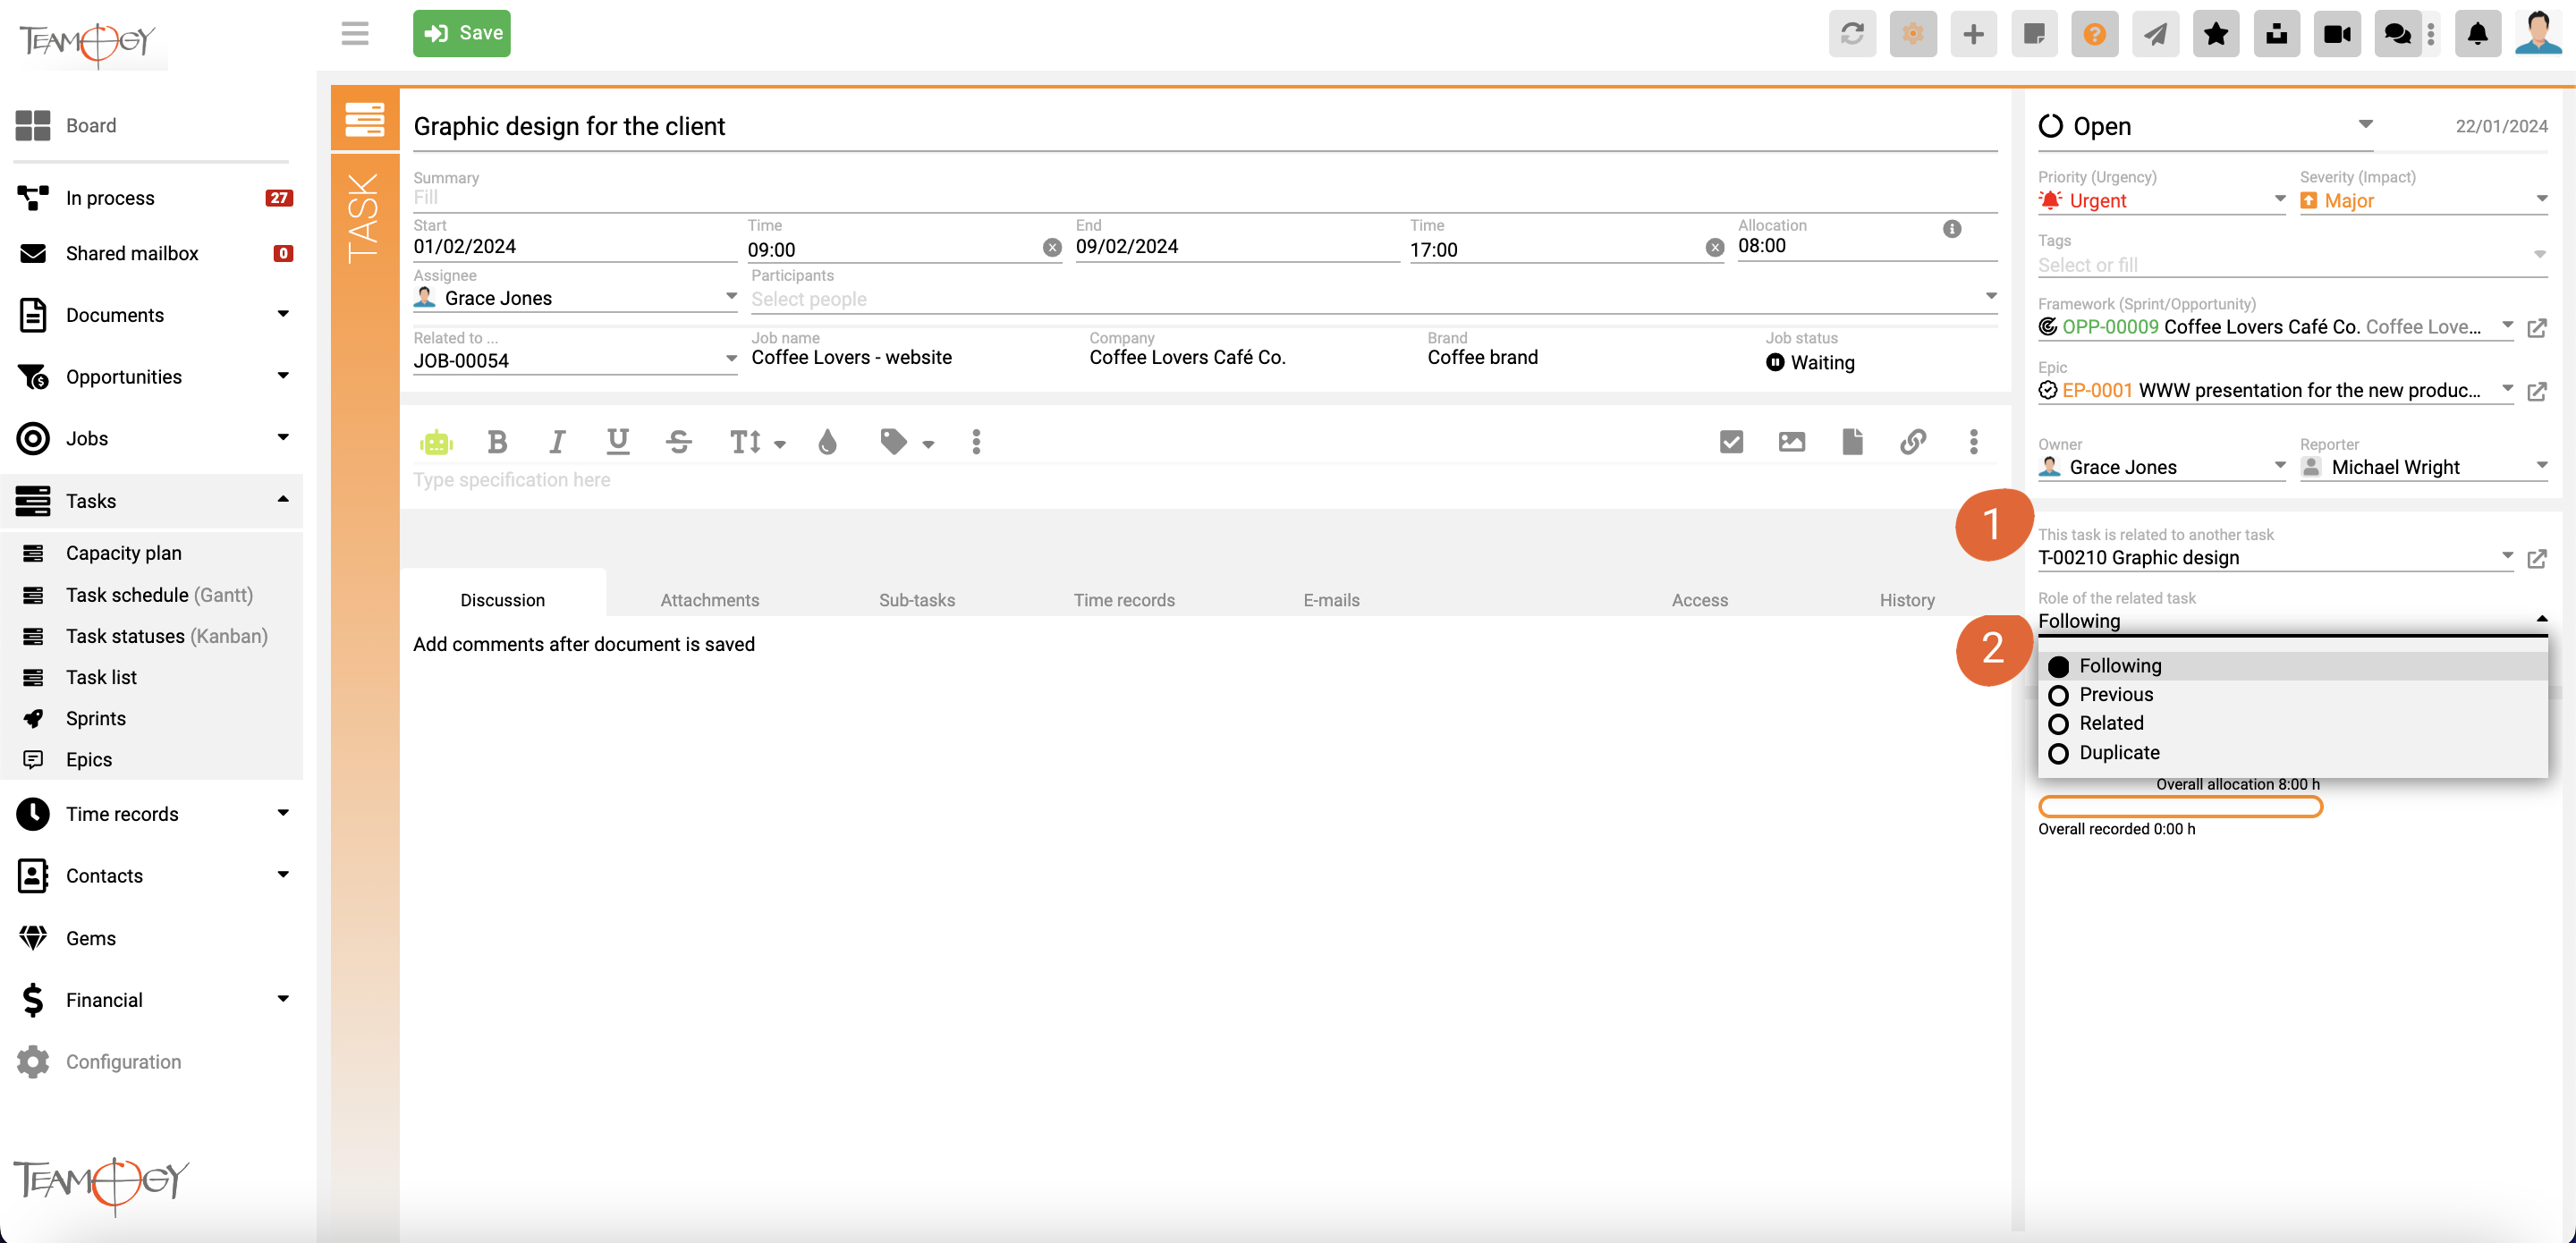Click the paper plane send icon

[x=2155, y=34]
